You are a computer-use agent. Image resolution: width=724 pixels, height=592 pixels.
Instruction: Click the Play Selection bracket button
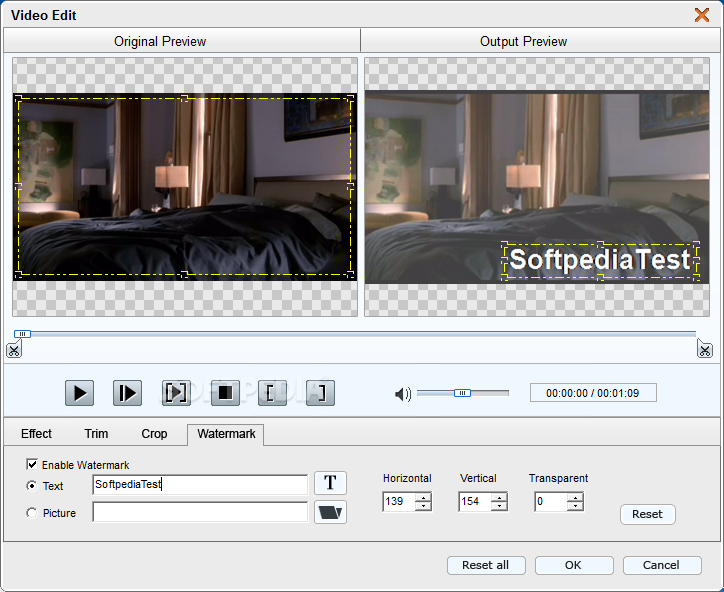176,393
